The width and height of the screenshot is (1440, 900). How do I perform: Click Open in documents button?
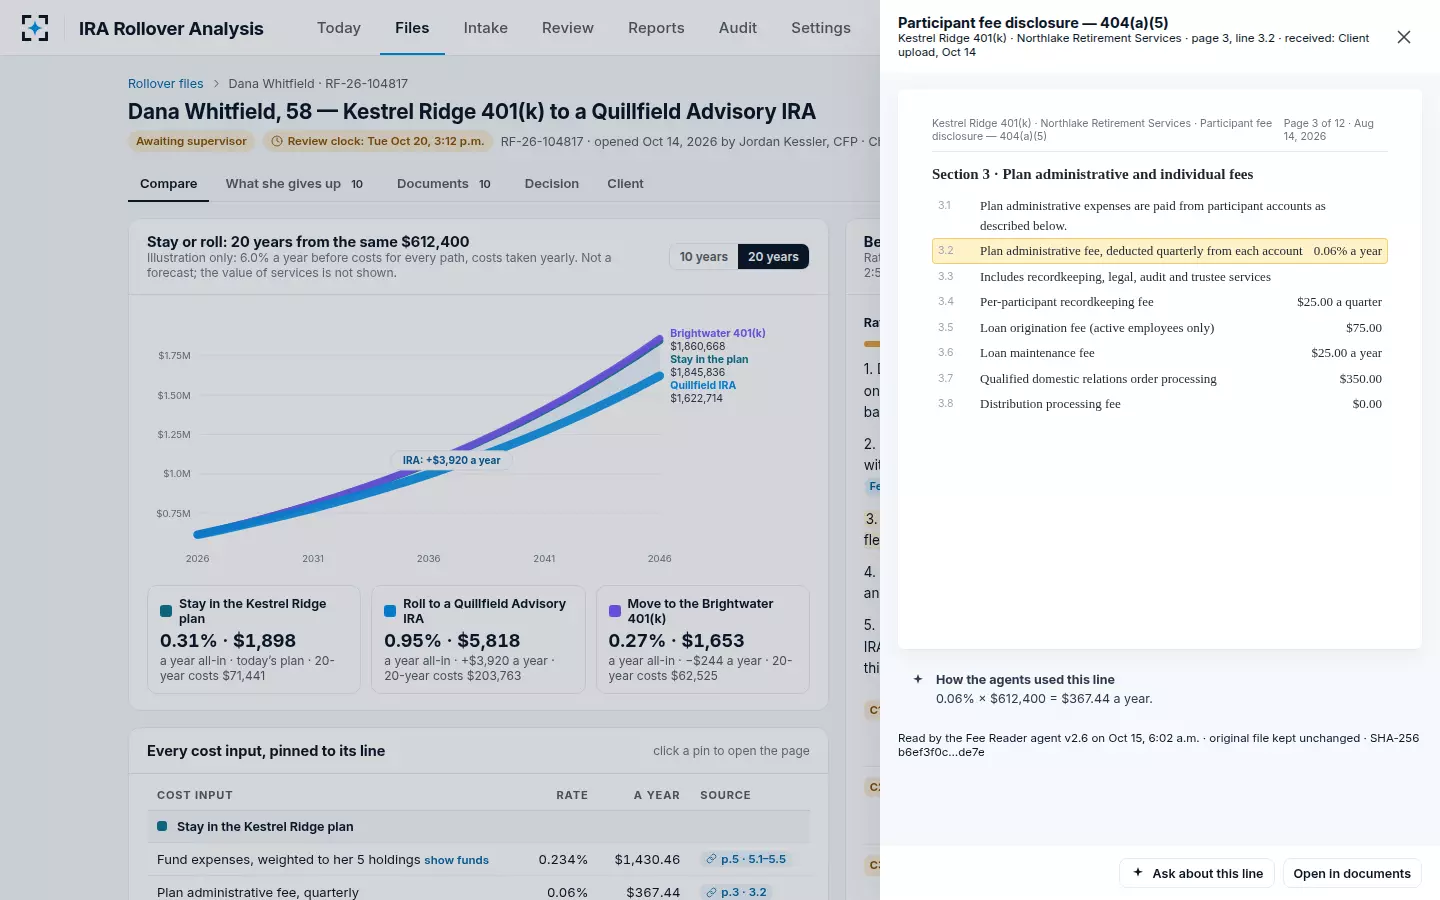point(1352,873)
